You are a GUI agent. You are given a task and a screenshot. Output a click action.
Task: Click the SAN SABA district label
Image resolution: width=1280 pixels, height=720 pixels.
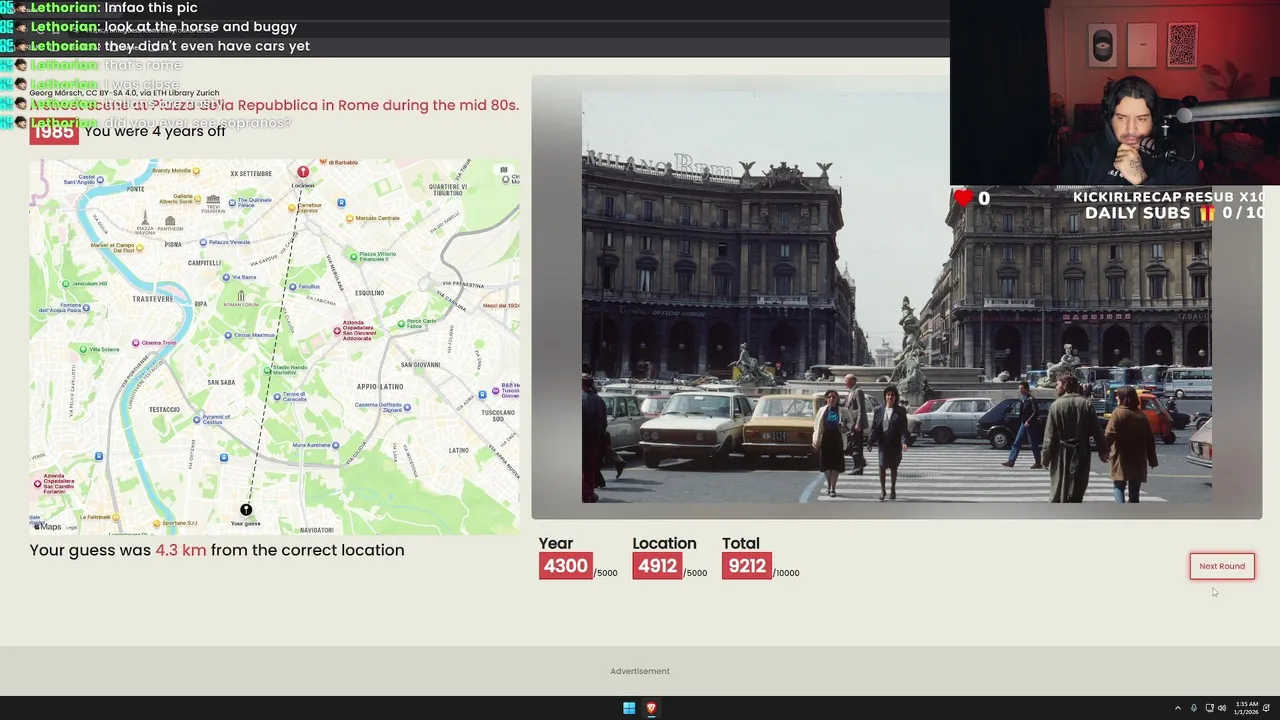221,382
